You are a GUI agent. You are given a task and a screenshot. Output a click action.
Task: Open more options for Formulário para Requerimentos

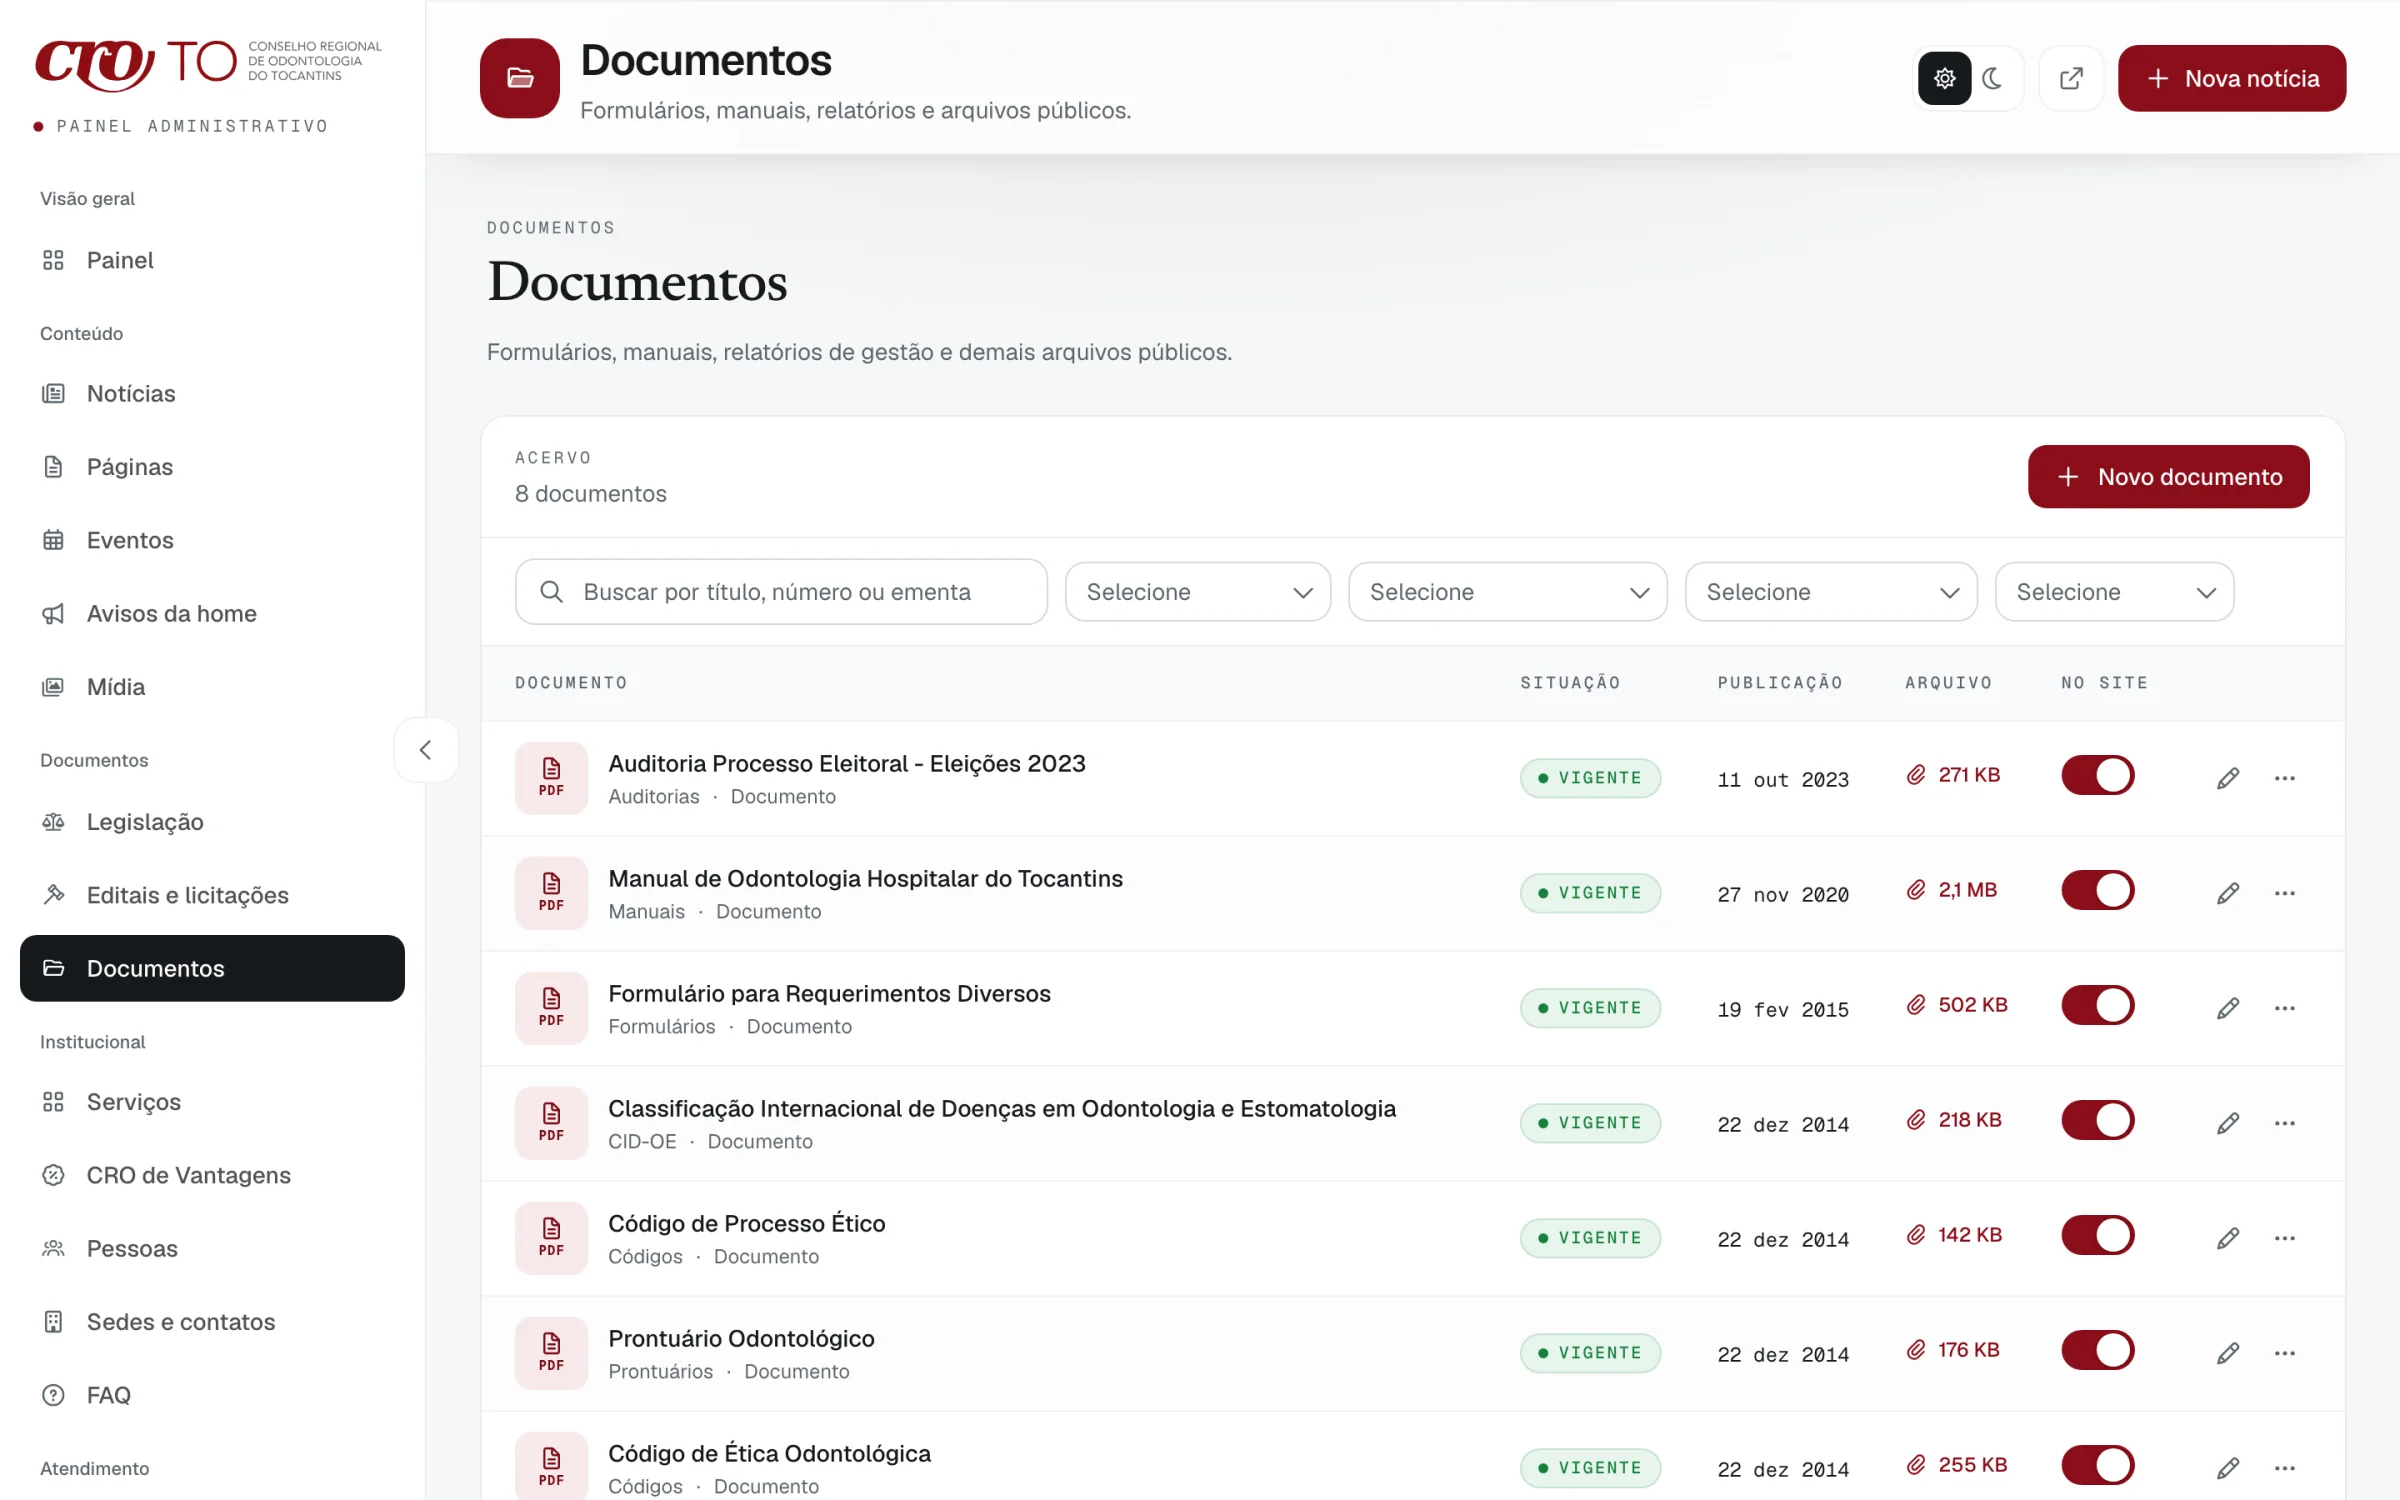pos(2284,1008)
